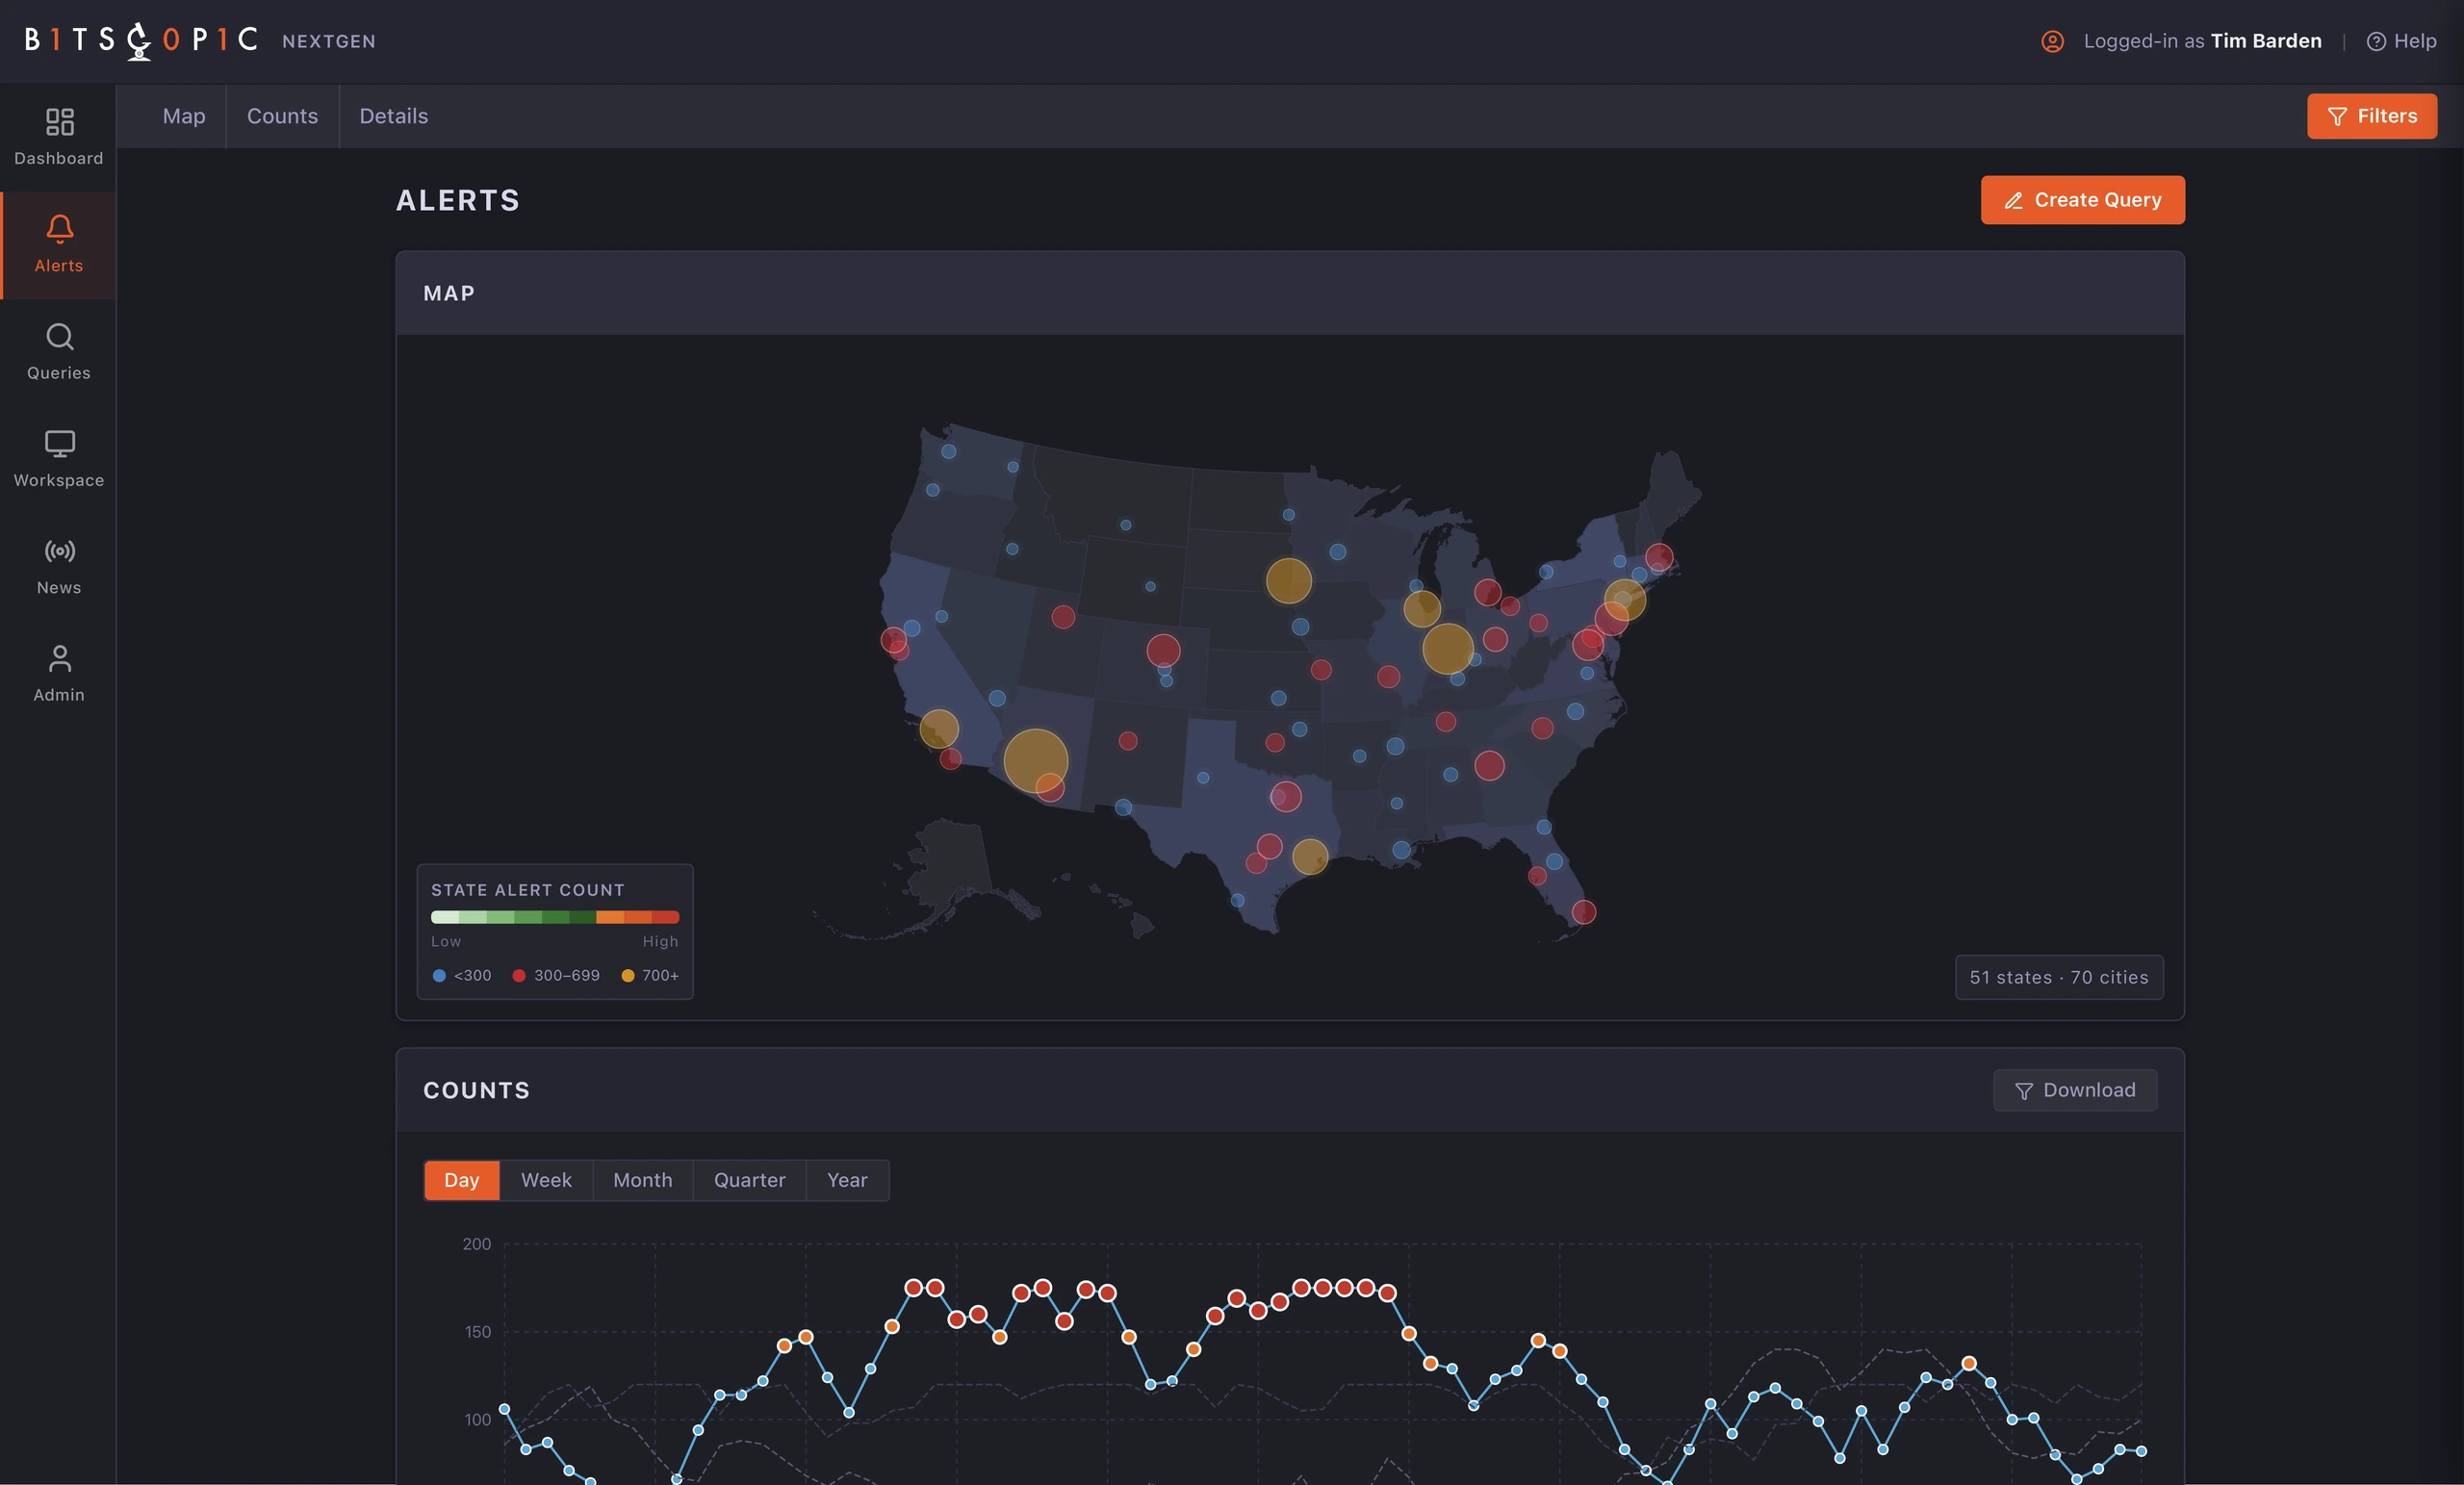This screenshot has width=2464, height=1485.
Task: Open the News broadcast icon
Action: 59,551
